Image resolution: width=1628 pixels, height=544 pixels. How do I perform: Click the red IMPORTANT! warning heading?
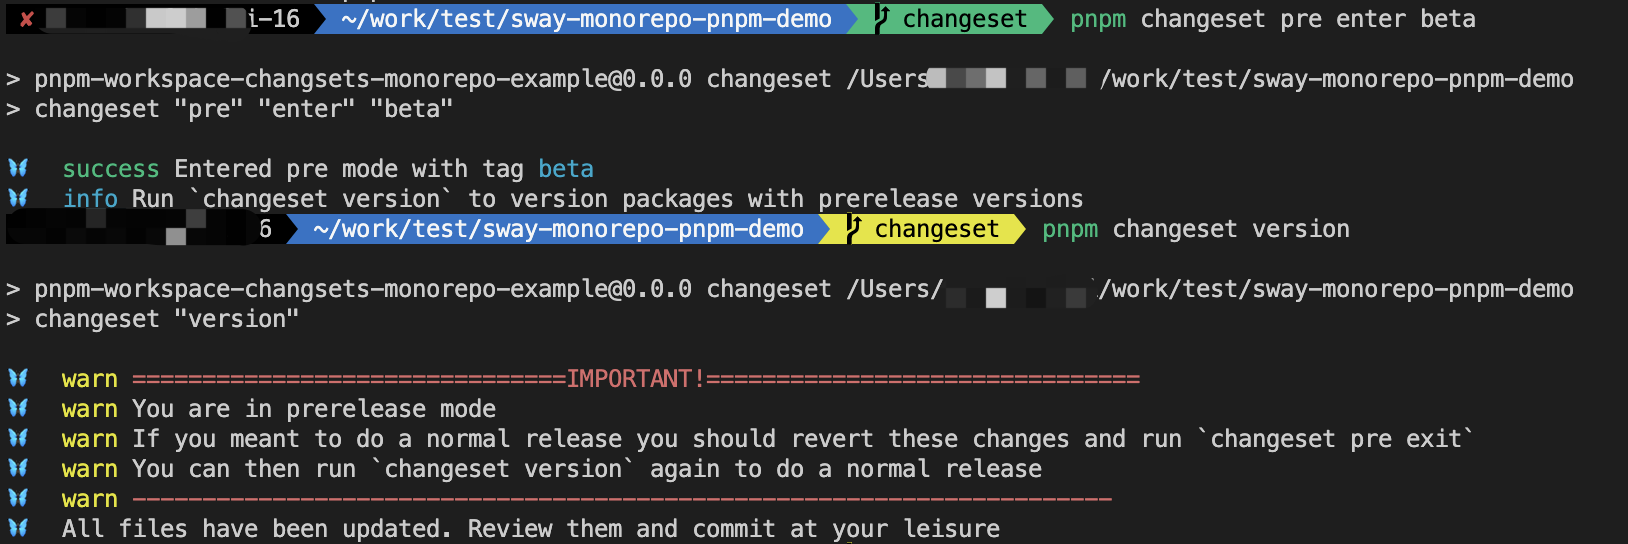(x=636, y=379)
